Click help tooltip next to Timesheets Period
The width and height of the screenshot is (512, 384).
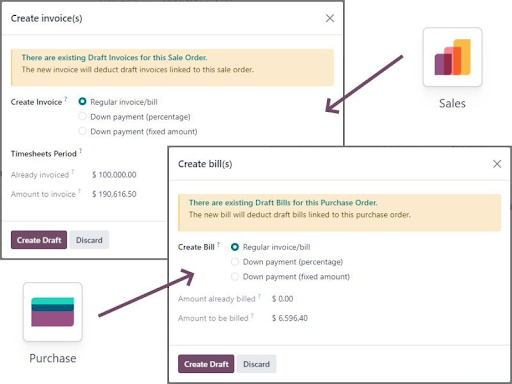coord(81,150)
